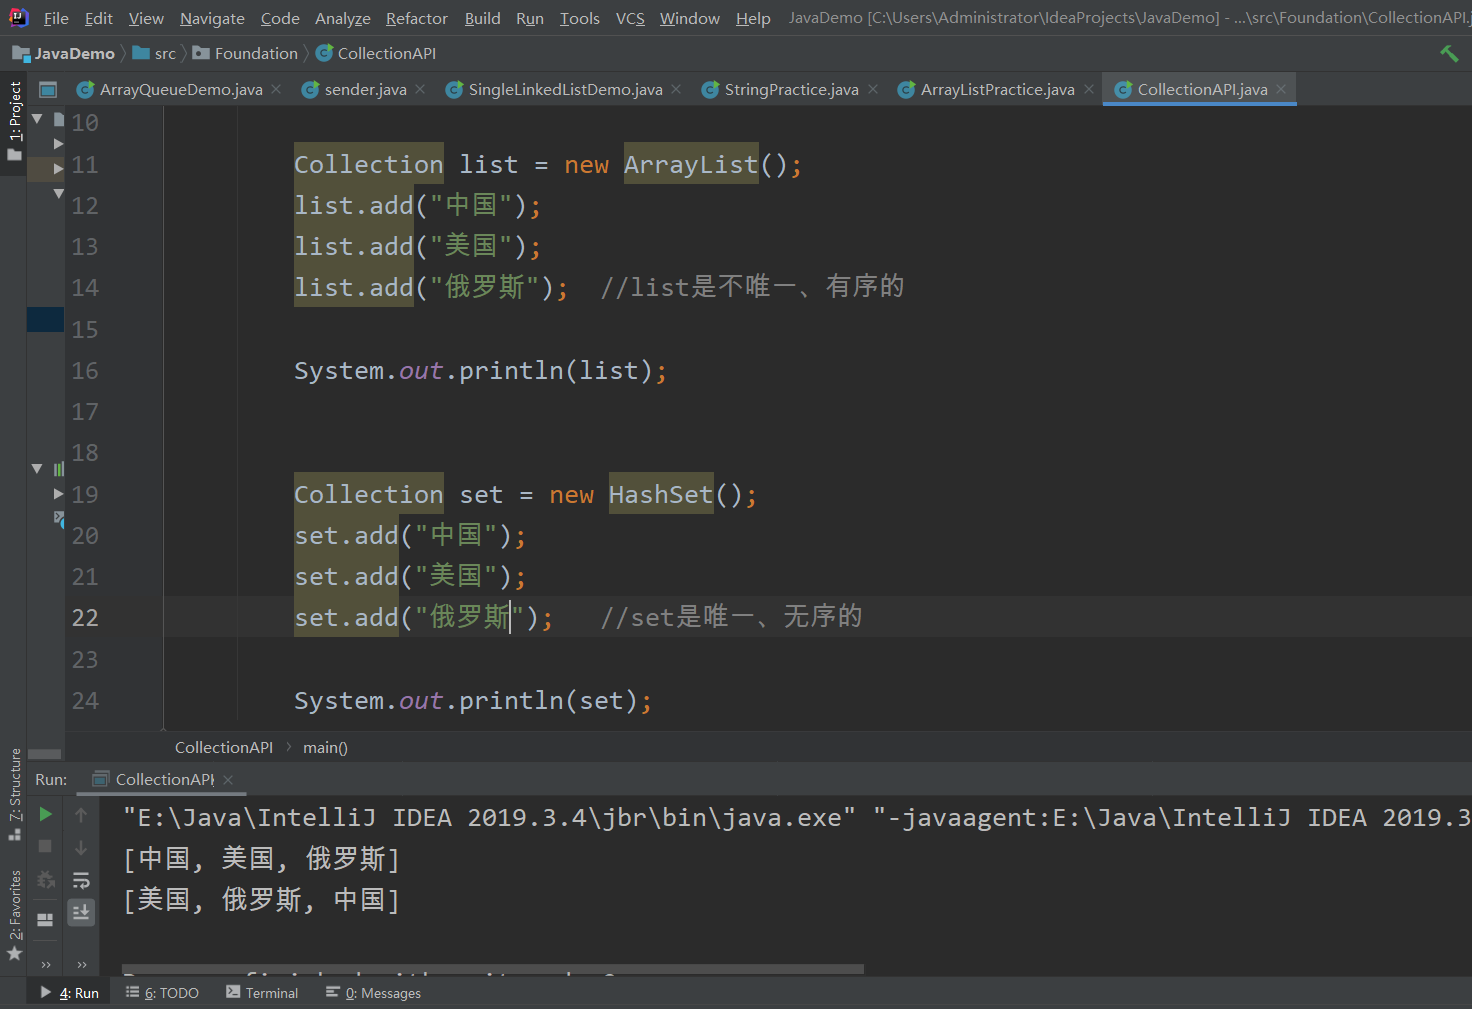
Task: Click CollectionAPI in the editor breadcrumb
Action: (224, 747)
